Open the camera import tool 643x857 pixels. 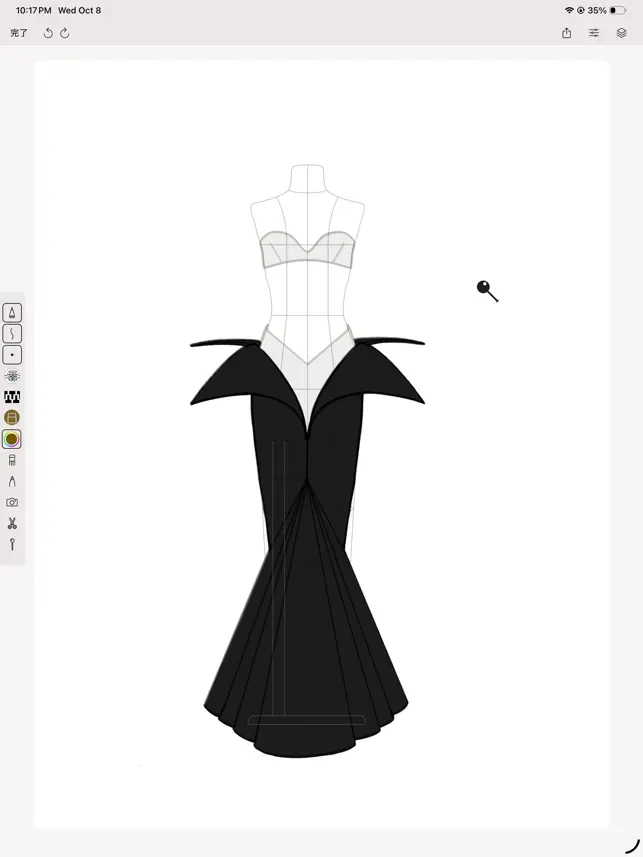click(x=12, y=502)
